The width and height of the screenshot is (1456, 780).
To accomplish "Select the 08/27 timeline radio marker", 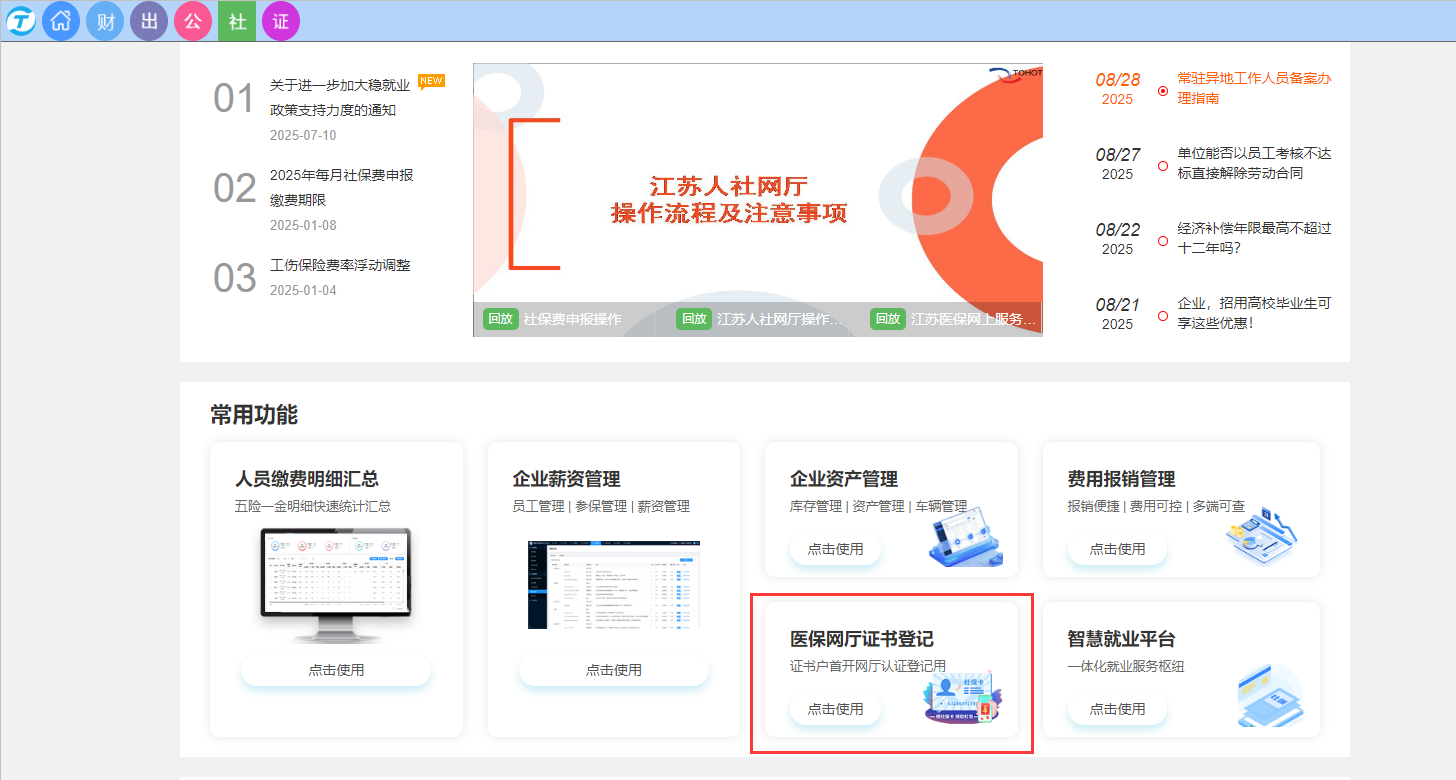I will coord(1162,166).
